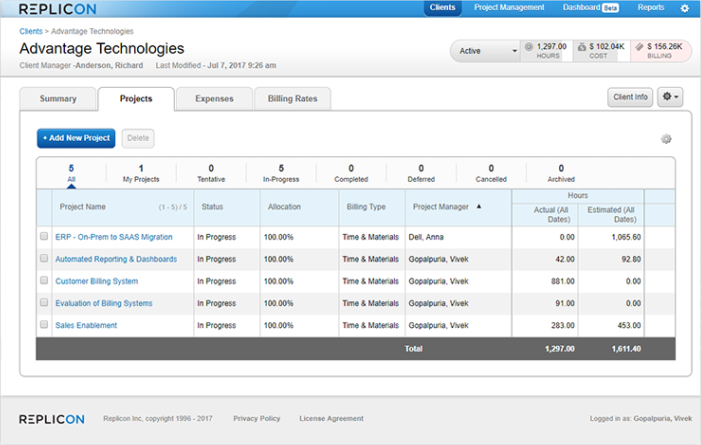Open Automated Reporting & Dashboards project
Screen dimensions: 701x445
[x=116, y=259]
